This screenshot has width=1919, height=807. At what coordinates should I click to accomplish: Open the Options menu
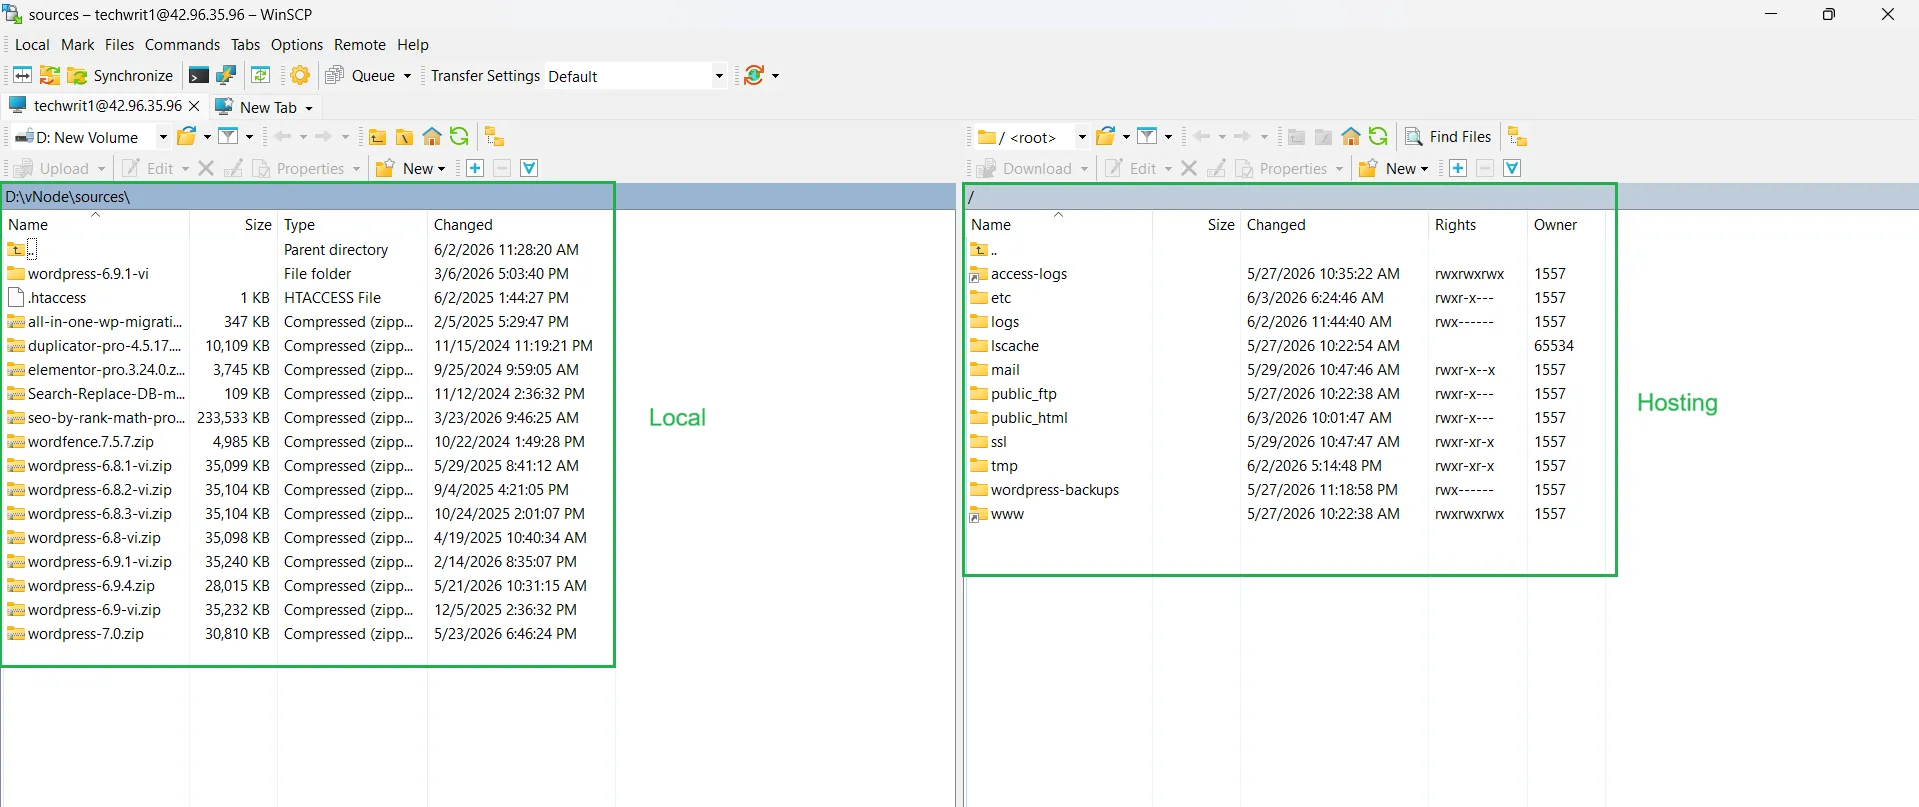pyautogui.click(x=297, y=45)
